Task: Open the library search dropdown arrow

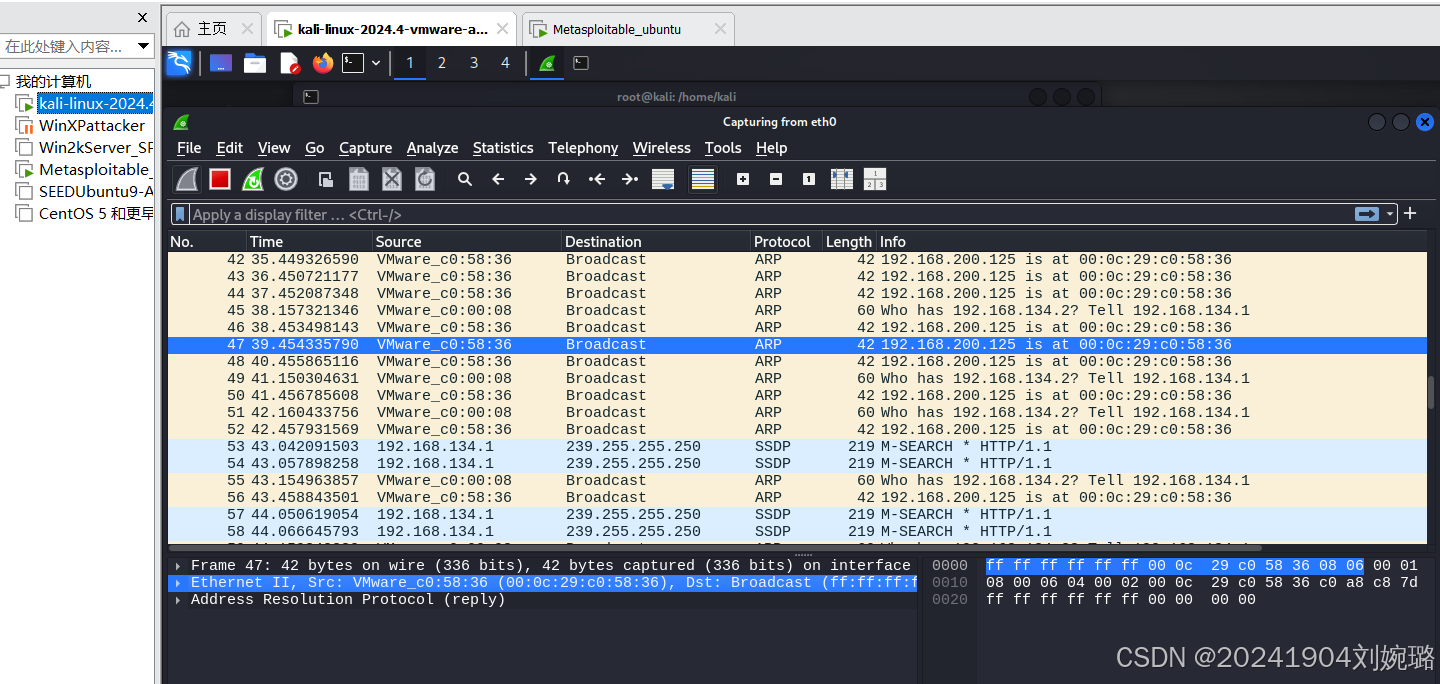Action: [144, 46]
